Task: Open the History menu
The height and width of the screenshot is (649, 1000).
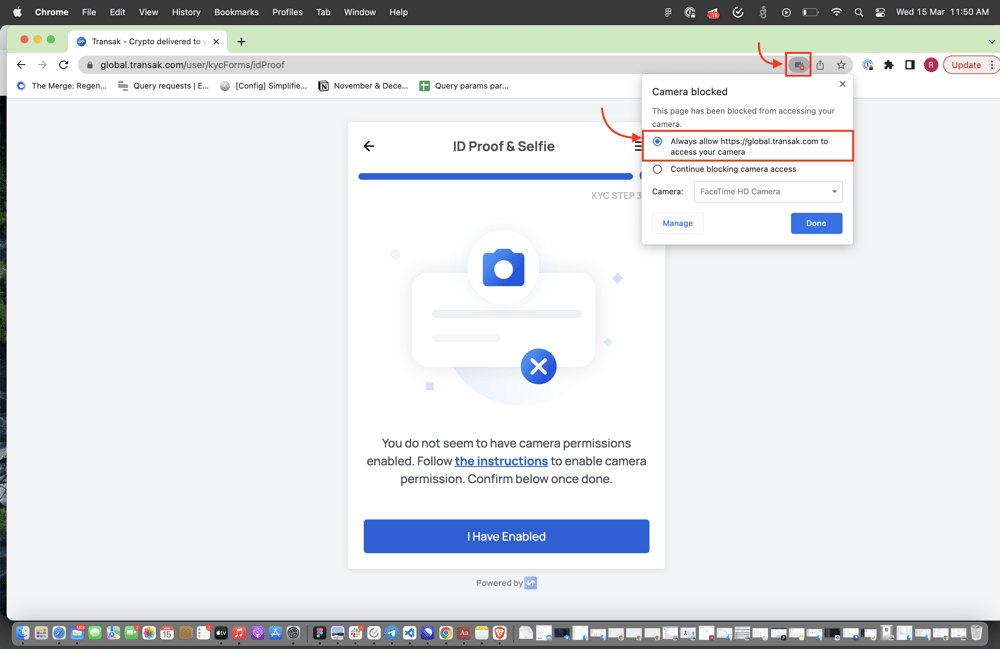Action: 186,12
